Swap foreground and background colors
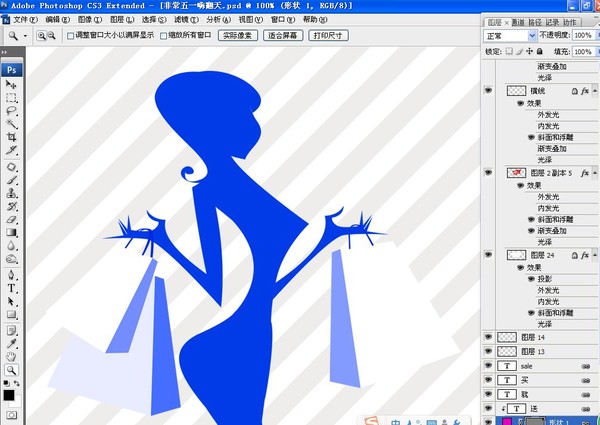Viewport: 600px width, 425px height. pyautogui.click(x=17, y=383)
